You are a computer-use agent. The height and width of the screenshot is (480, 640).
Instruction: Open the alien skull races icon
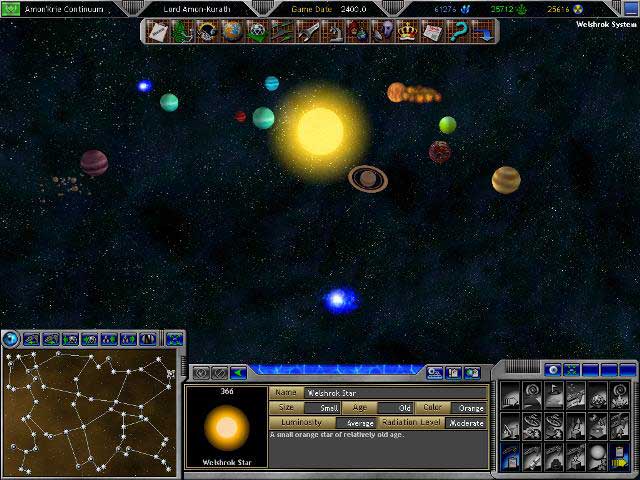pyautogui.click(x=257, y=32)
